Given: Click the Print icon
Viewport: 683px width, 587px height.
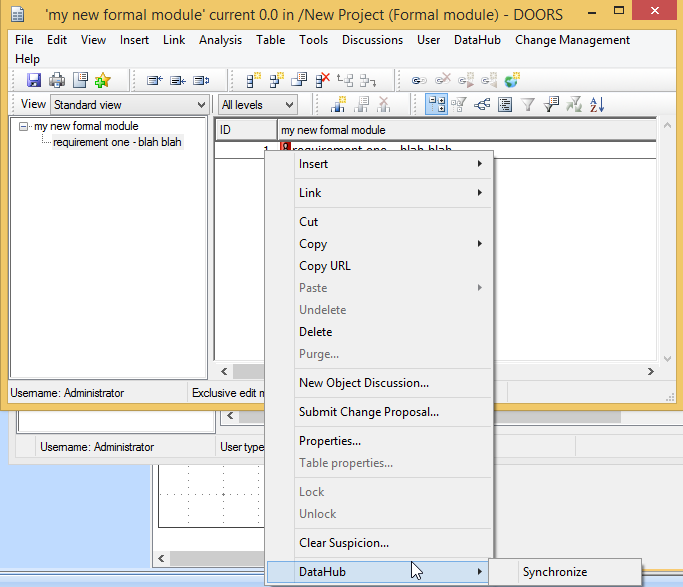Looking at the screenshot, I should click(57, 80).
